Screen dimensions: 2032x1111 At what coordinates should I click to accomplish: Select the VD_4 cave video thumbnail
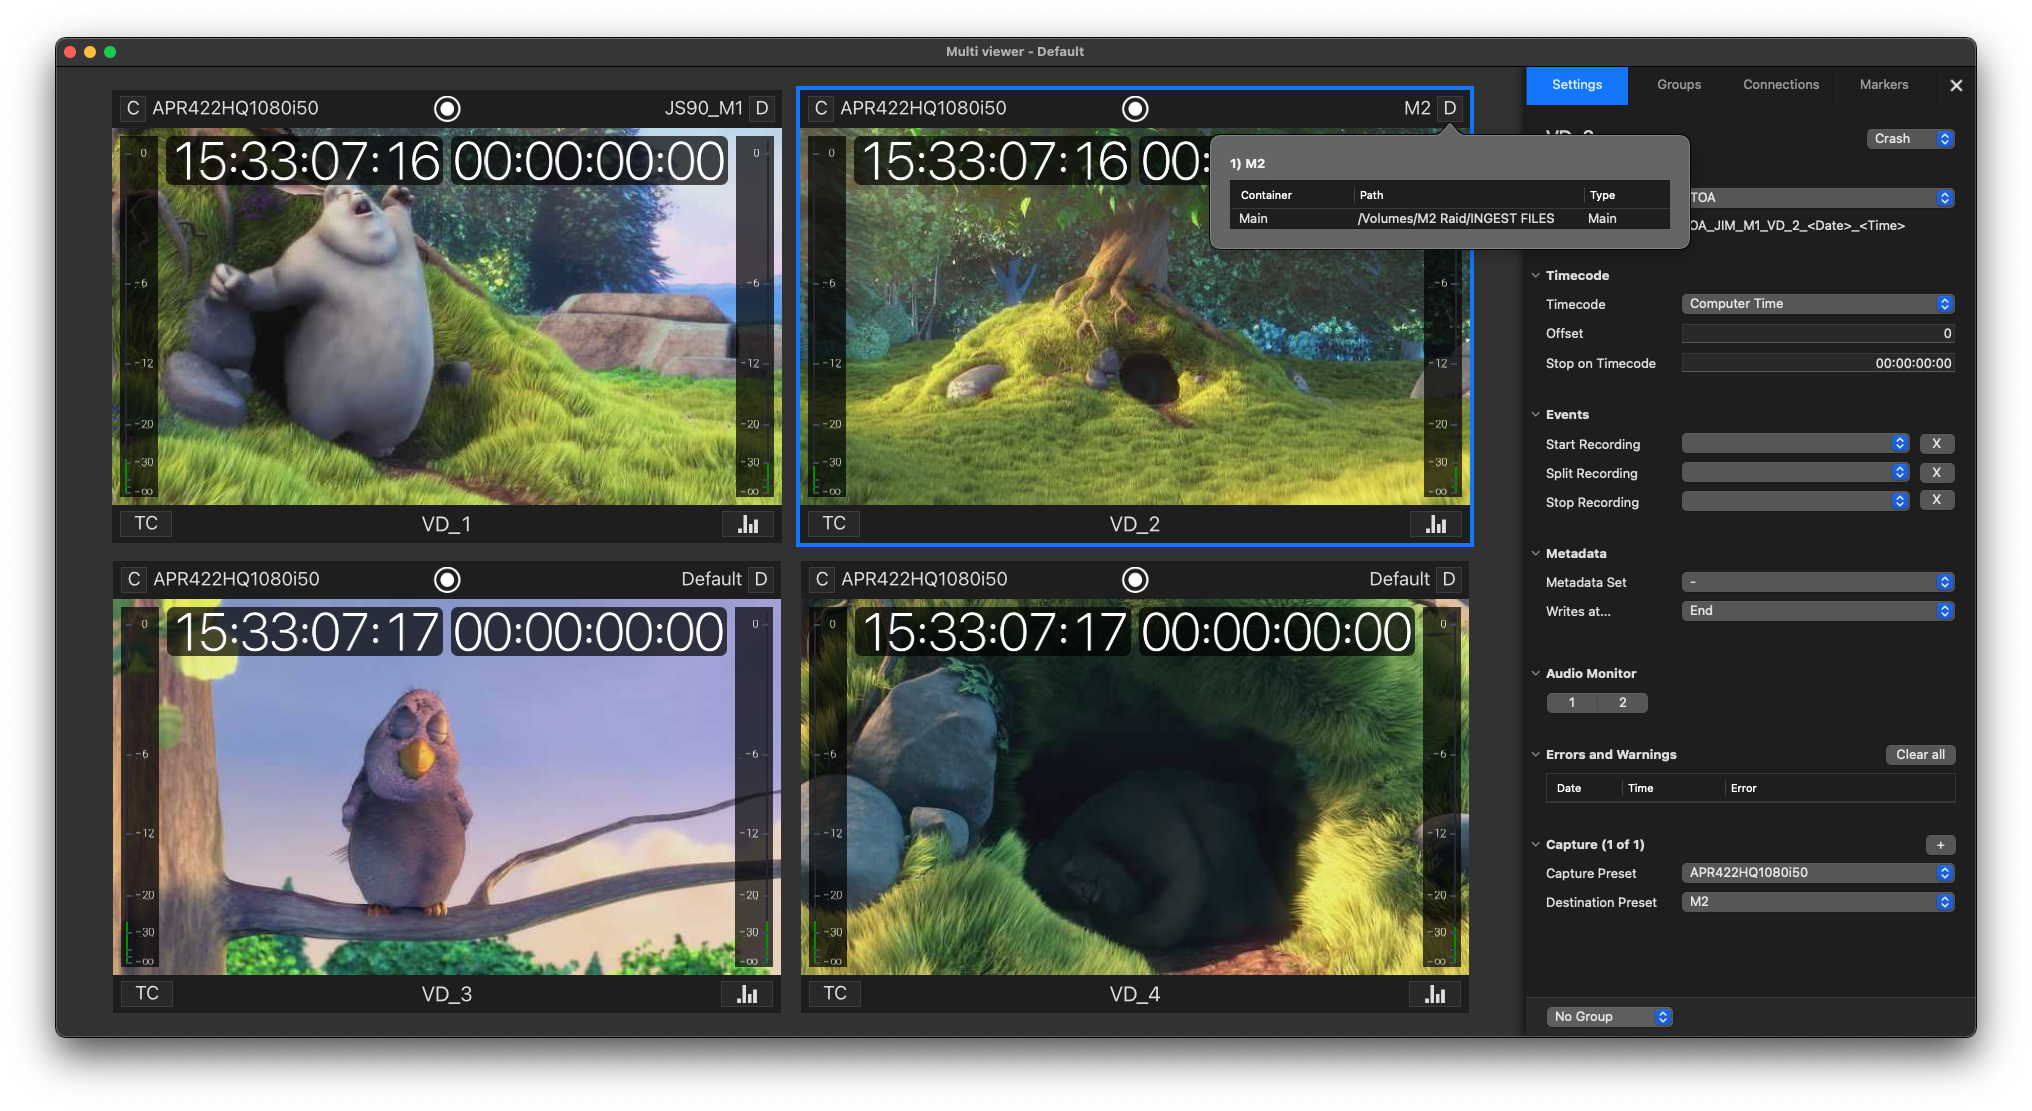(x=1135, y=787)
